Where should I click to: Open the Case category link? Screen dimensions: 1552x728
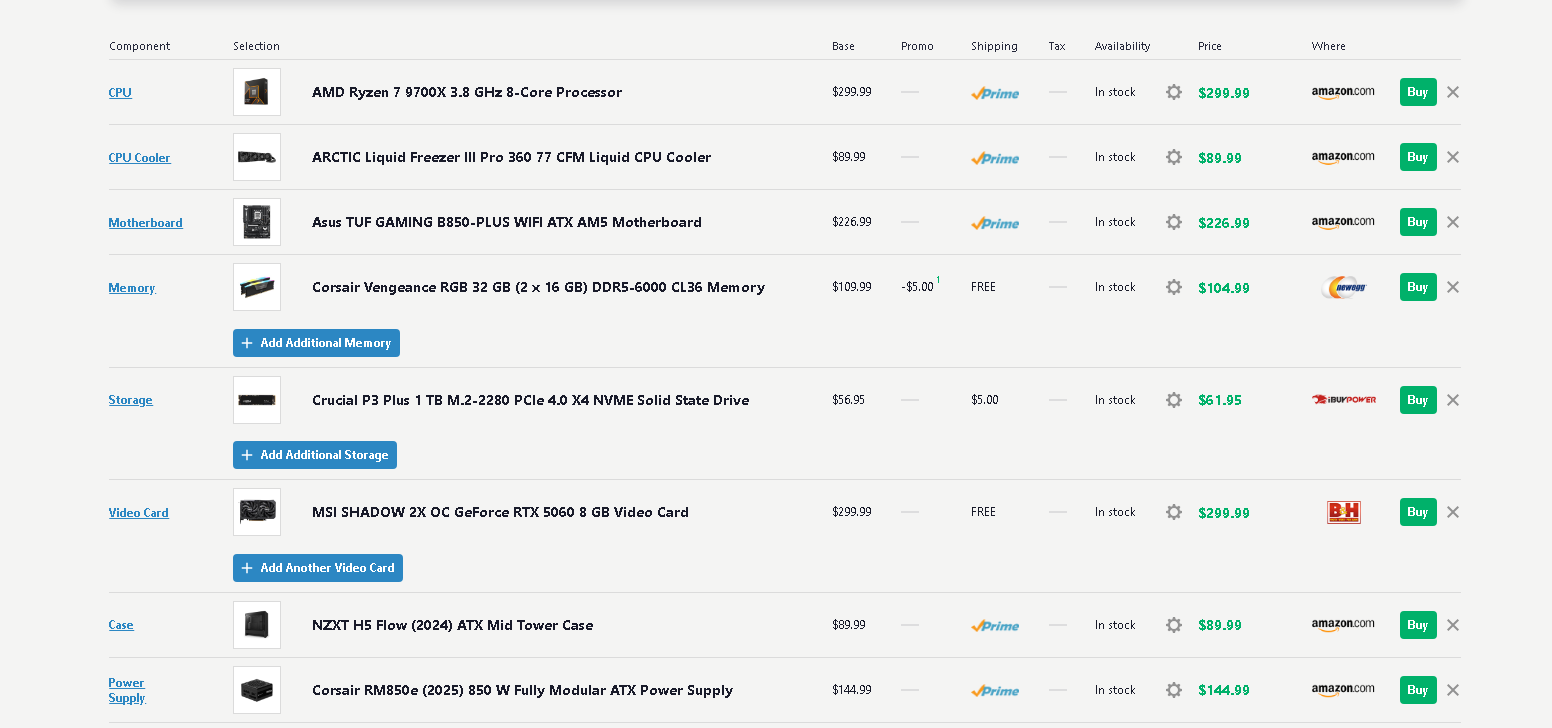click(x=121, y=625)
